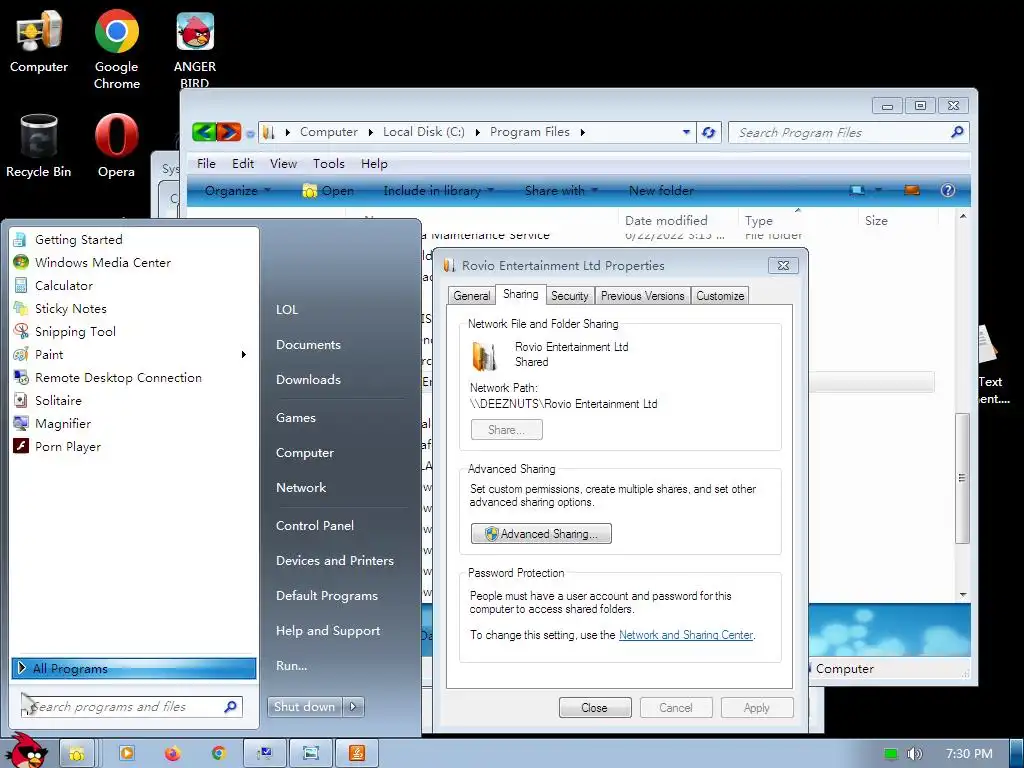Image resolution: width=1024 pixels, height=768 pixels.
Task: Click Run... in Start menu
Action: click(x=291, y=666)
